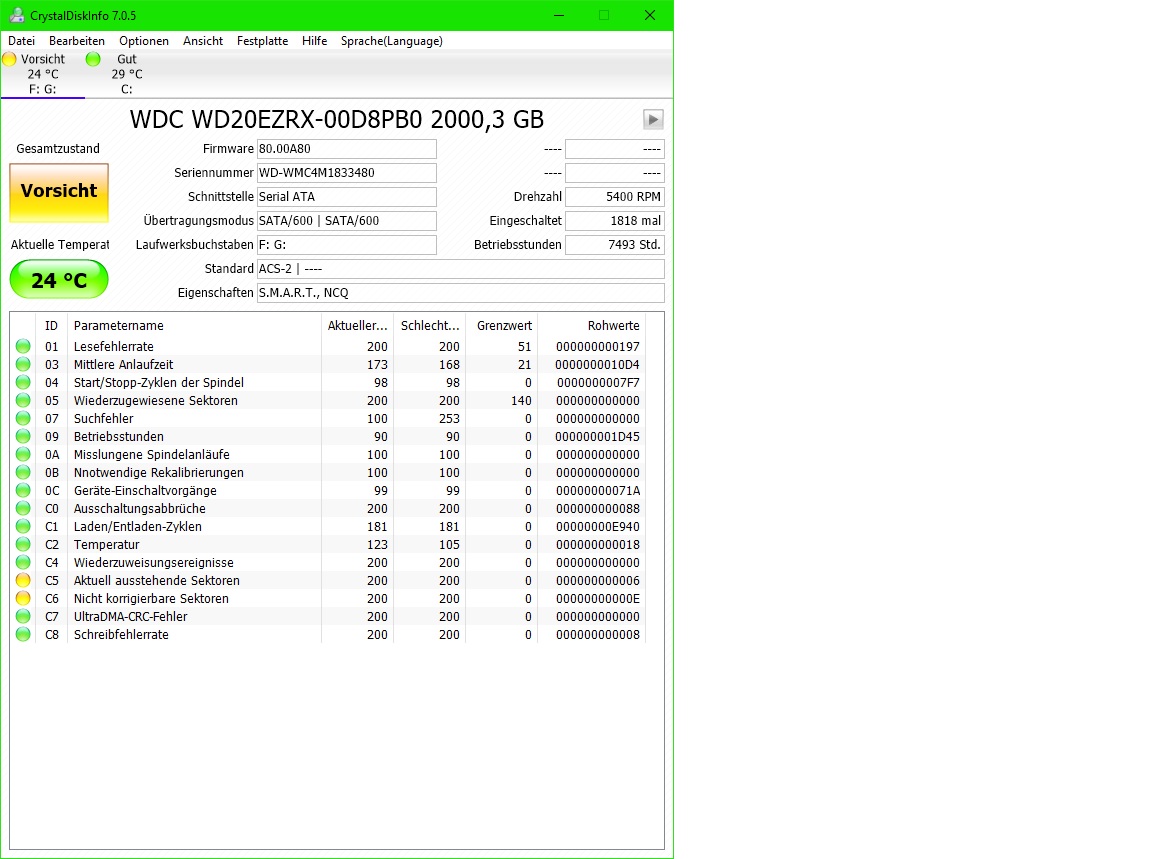Open the Datei menu
The width and height of the screenshot is (1152, 859).
[x=21, y=41]
